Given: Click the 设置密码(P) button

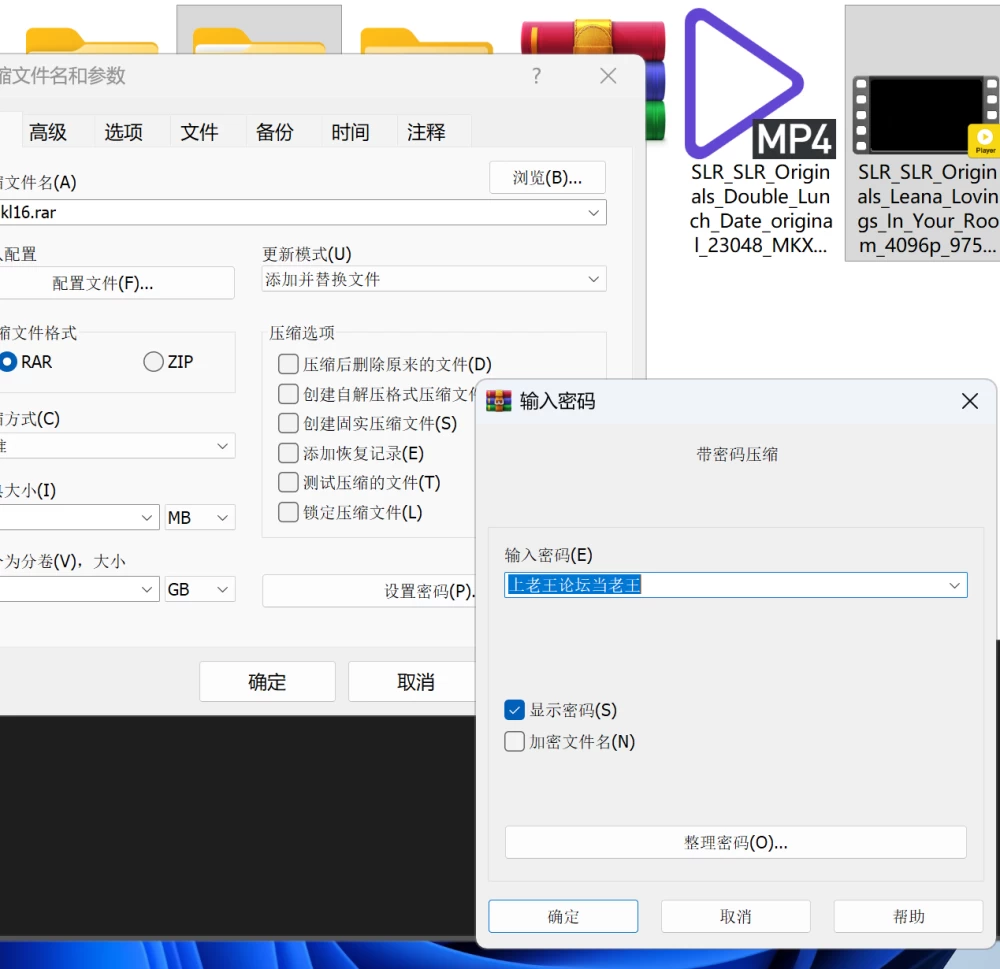Looking at the screenshot, I should (x=369, y=591).
